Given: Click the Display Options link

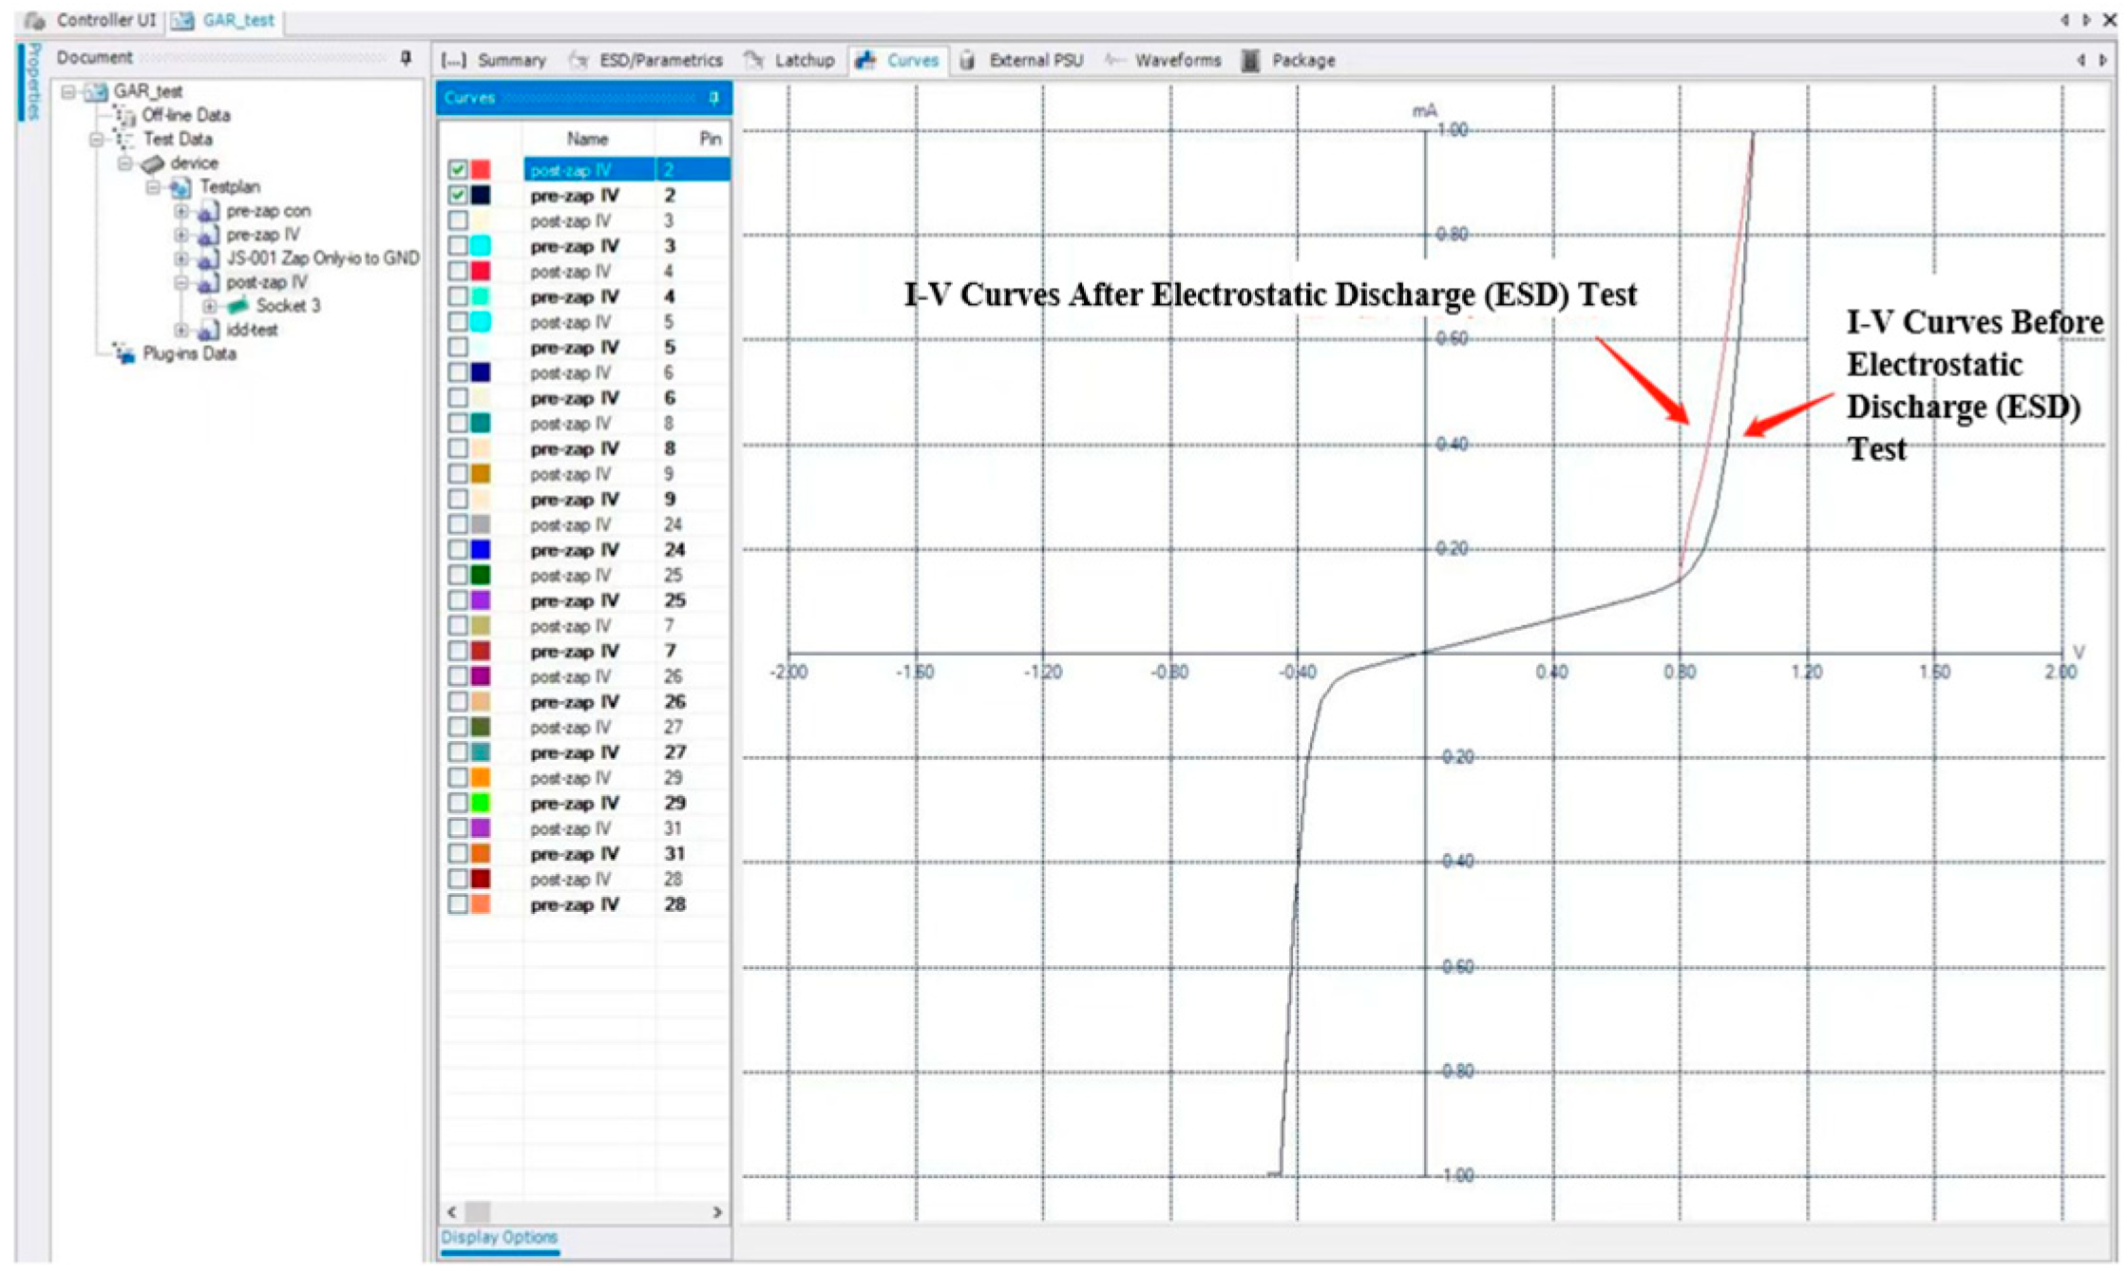Looking at the screenshot, I should [499, 1237].
